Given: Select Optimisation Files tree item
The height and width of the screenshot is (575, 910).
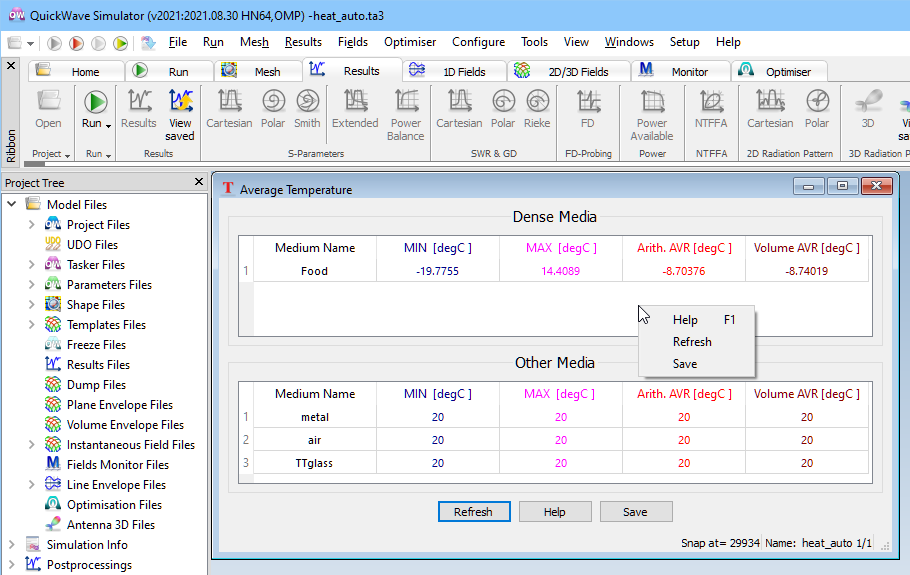Looking at the screenshot, I should pyautogui.click(x=114, y=505).
